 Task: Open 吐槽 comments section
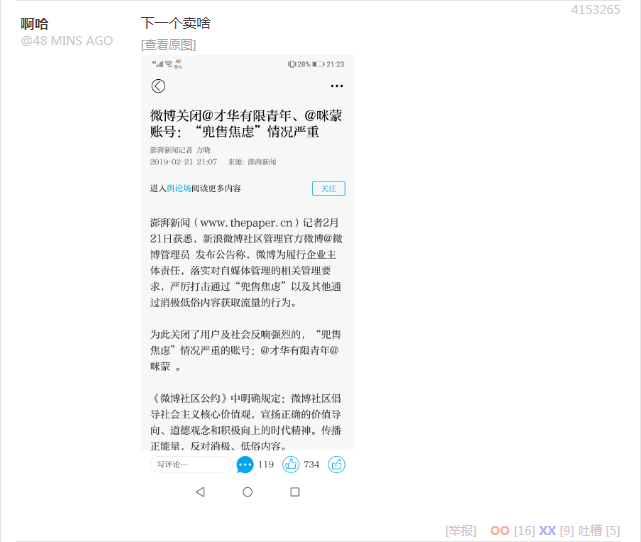[x=590, y=531]
